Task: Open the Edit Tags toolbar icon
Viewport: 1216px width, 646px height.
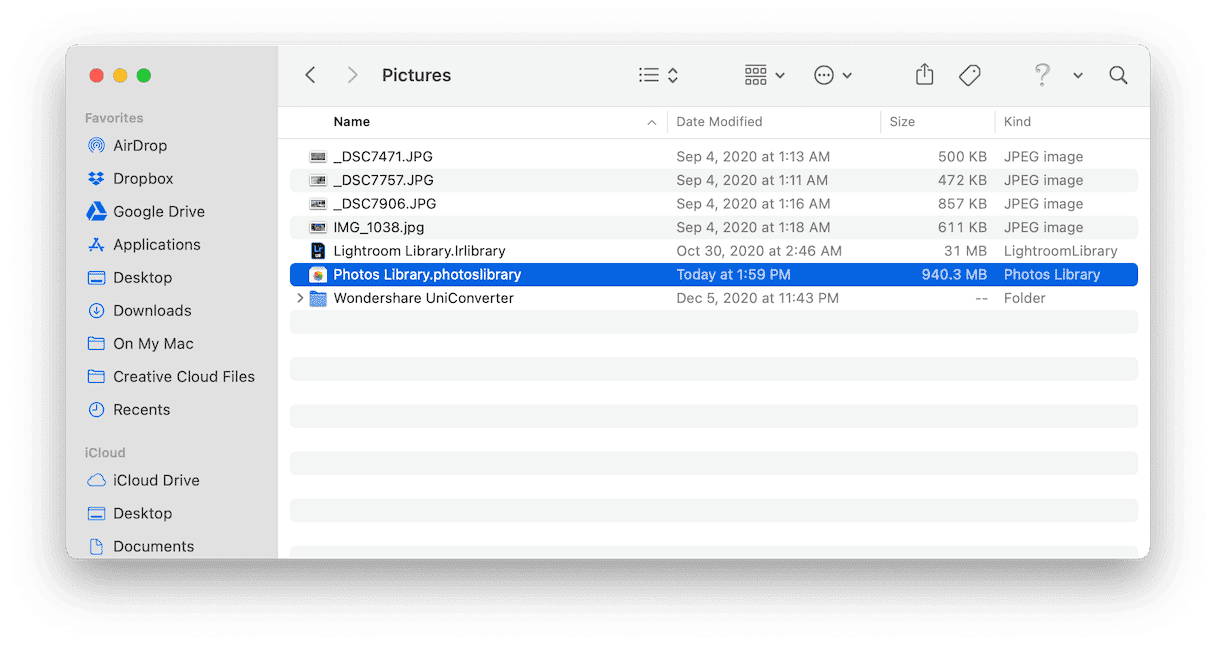Action: (969, 75)
